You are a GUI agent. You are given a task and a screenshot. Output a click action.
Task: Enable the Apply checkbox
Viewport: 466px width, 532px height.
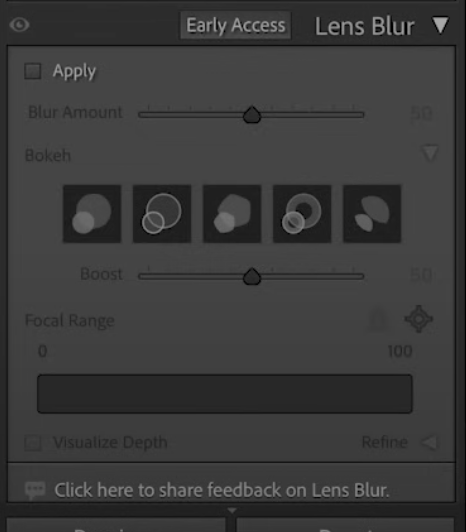click(33, 71)
